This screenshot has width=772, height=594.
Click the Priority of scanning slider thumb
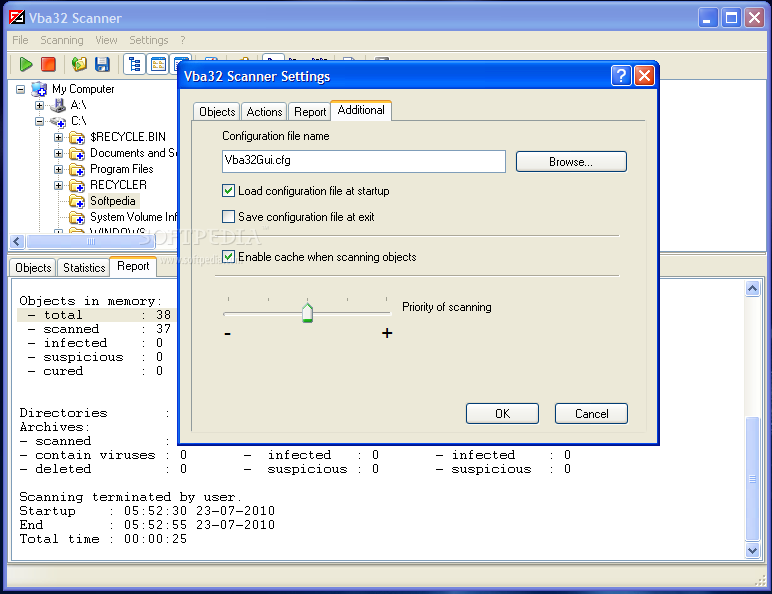[307, 313]
